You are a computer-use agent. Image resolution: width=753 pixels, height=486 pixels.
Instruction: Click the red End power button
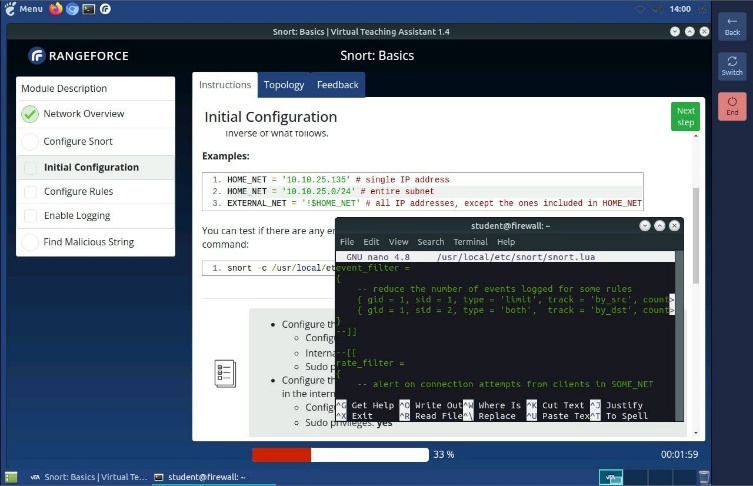tap(732, 105)
